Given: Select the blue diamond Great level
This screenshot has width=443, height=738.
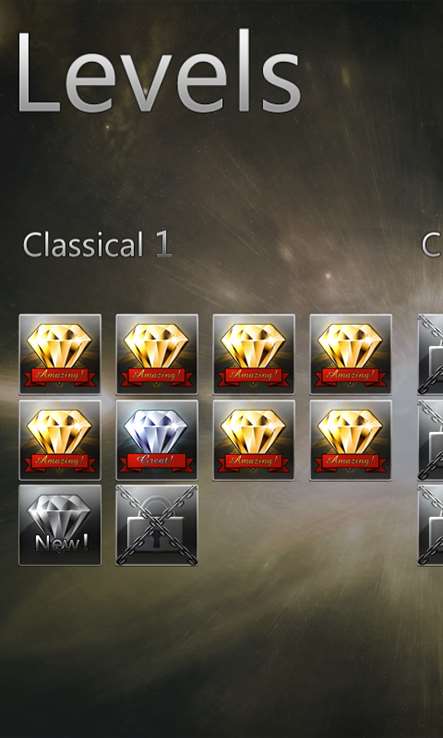Looking at the screenshot, I should 157,440.
